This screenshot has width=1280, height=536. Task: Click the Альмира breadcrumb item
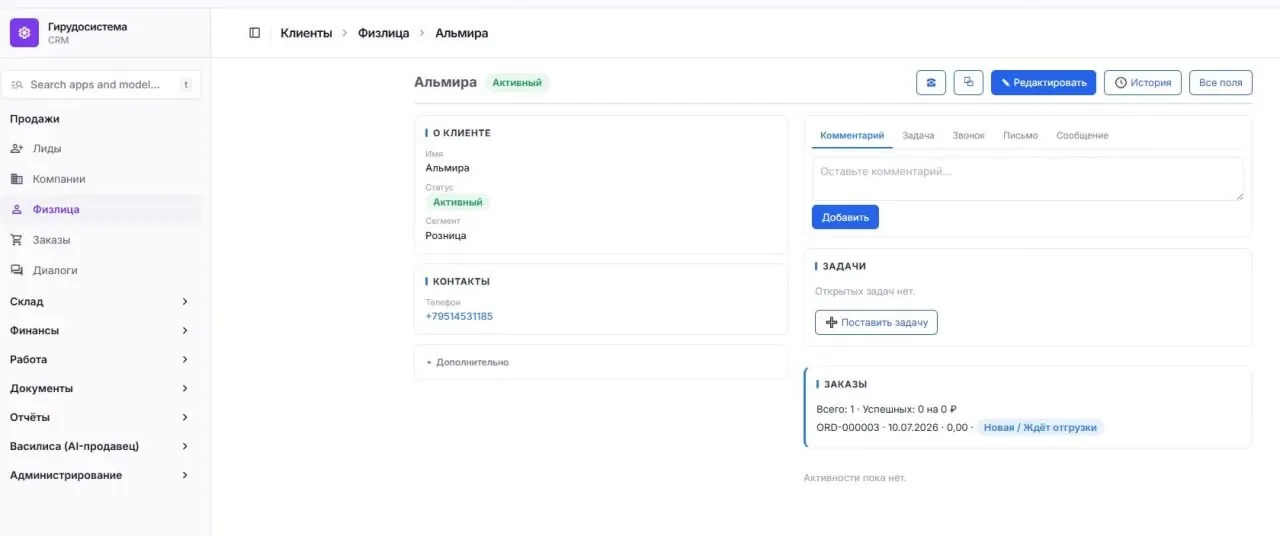click(462, 33)
